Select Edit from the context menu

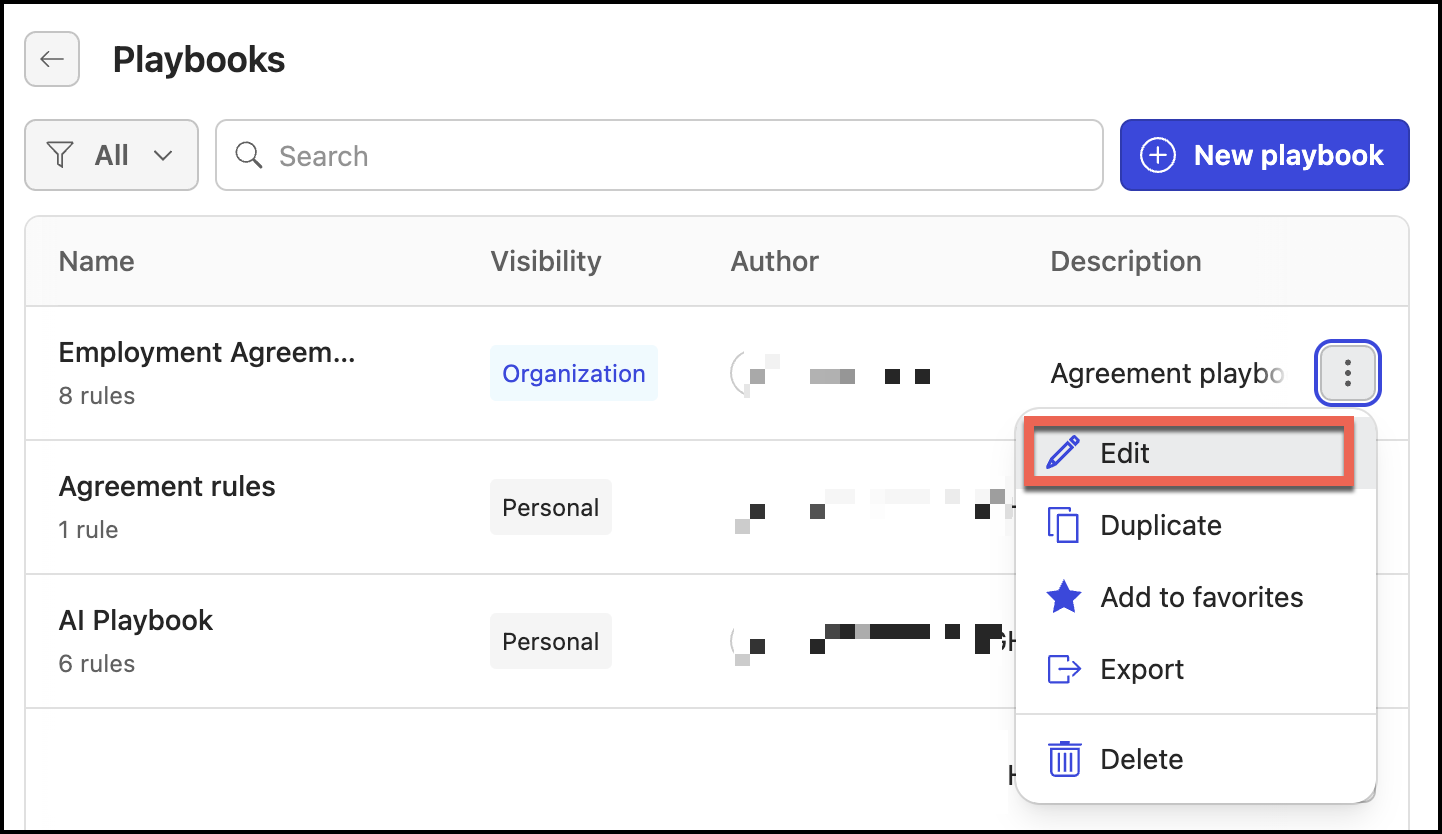click(1190, 453)
